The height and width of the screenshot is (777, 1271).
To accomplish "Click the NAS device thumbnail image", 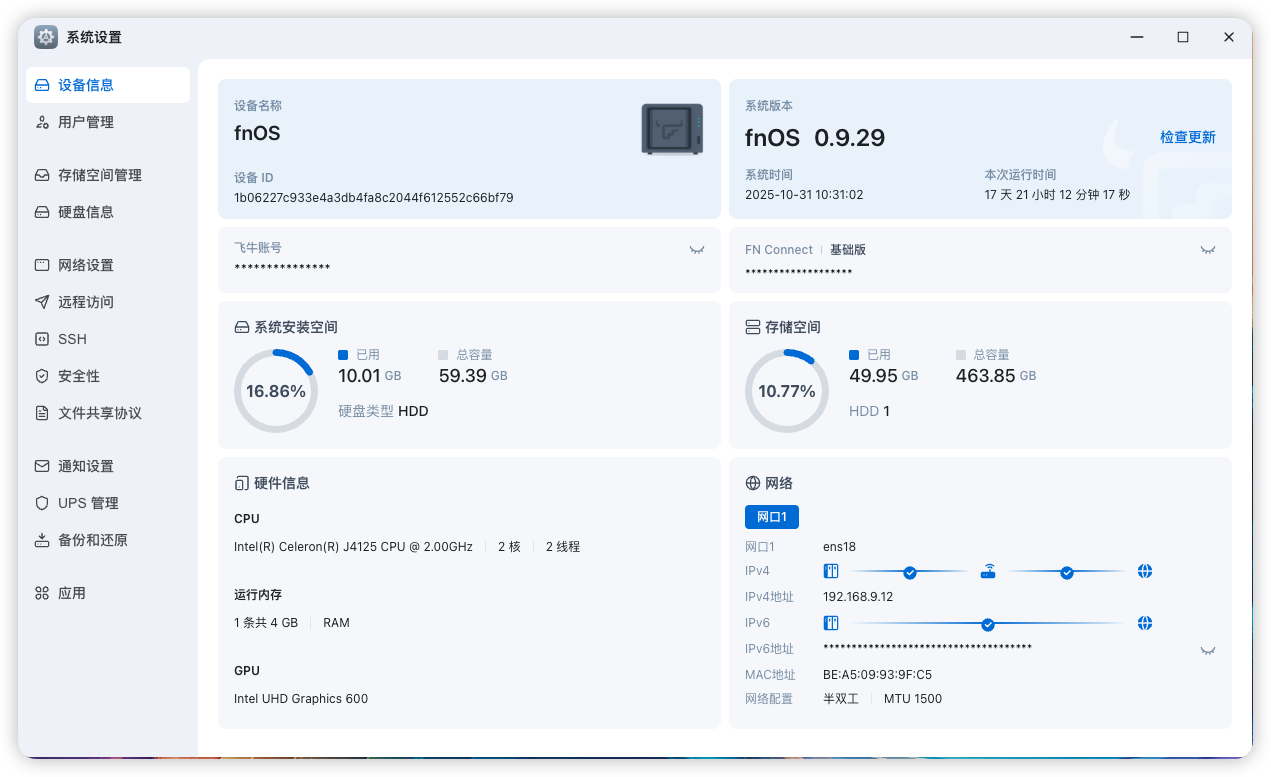I will pyautogui.click(x=672, y=129).
